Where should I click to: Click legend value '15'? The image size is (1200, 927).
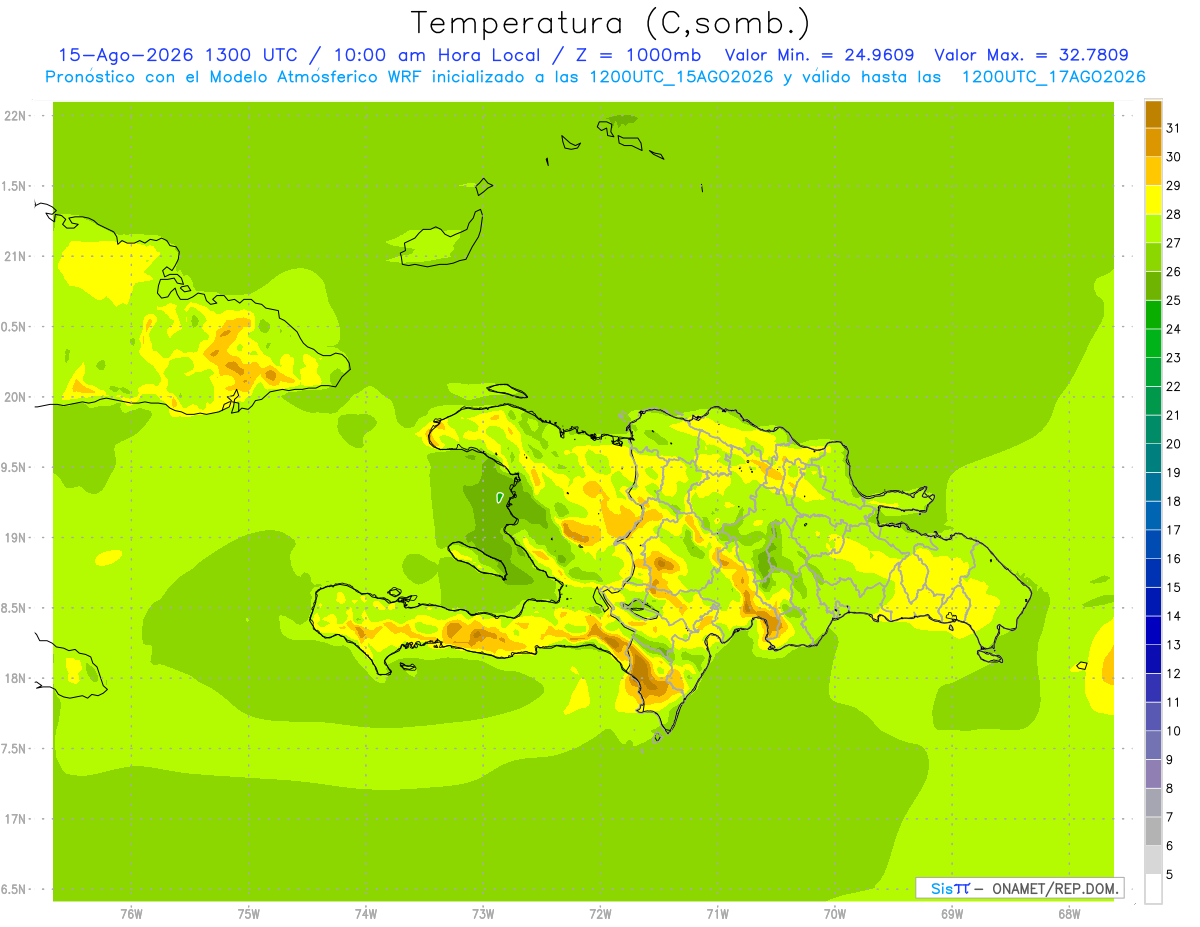(1174, 587)
